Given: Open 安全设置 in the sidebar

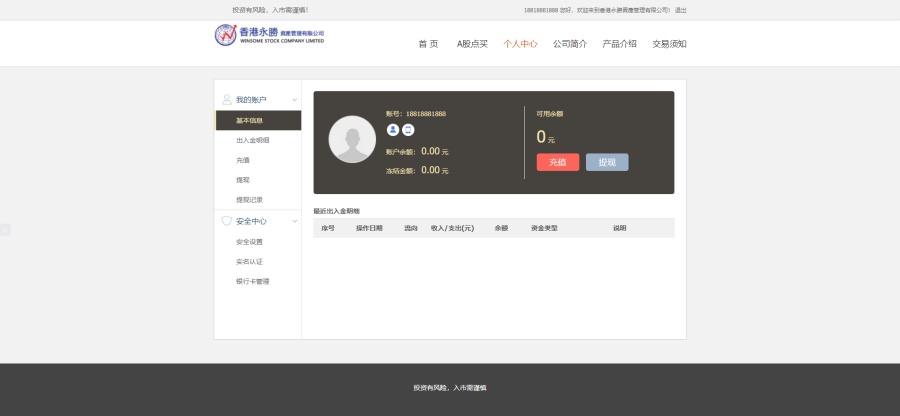Looking at the screenshot, I should (x=249, y=242).
